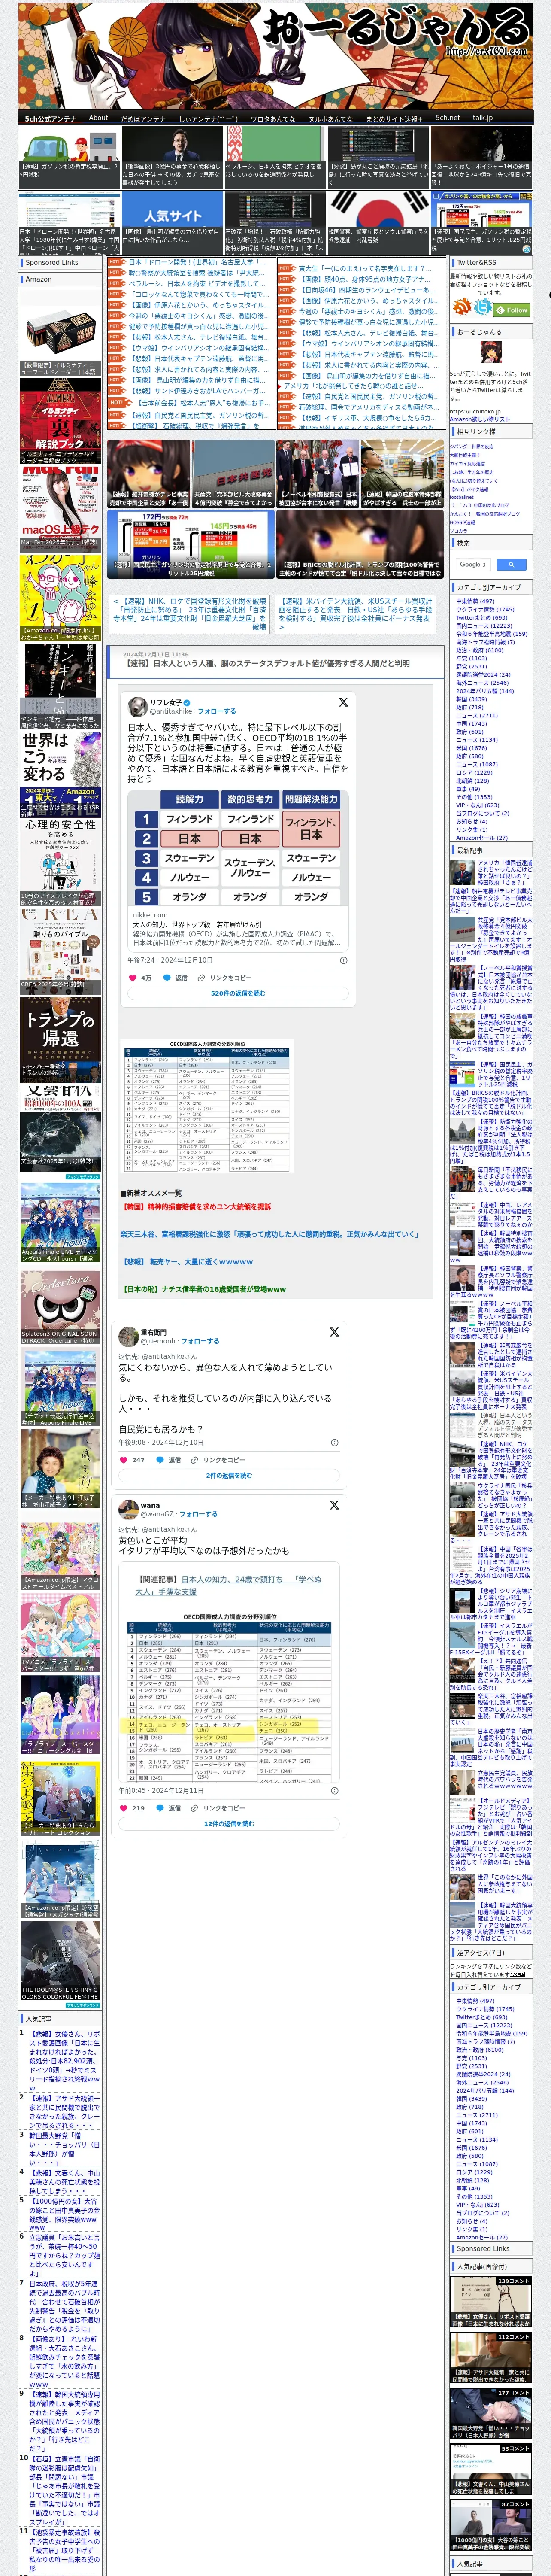This screenshot has height=2576, width=551.
Task: Open Twitterまとめ (693) category link
Action: click(x=482, y=618)
